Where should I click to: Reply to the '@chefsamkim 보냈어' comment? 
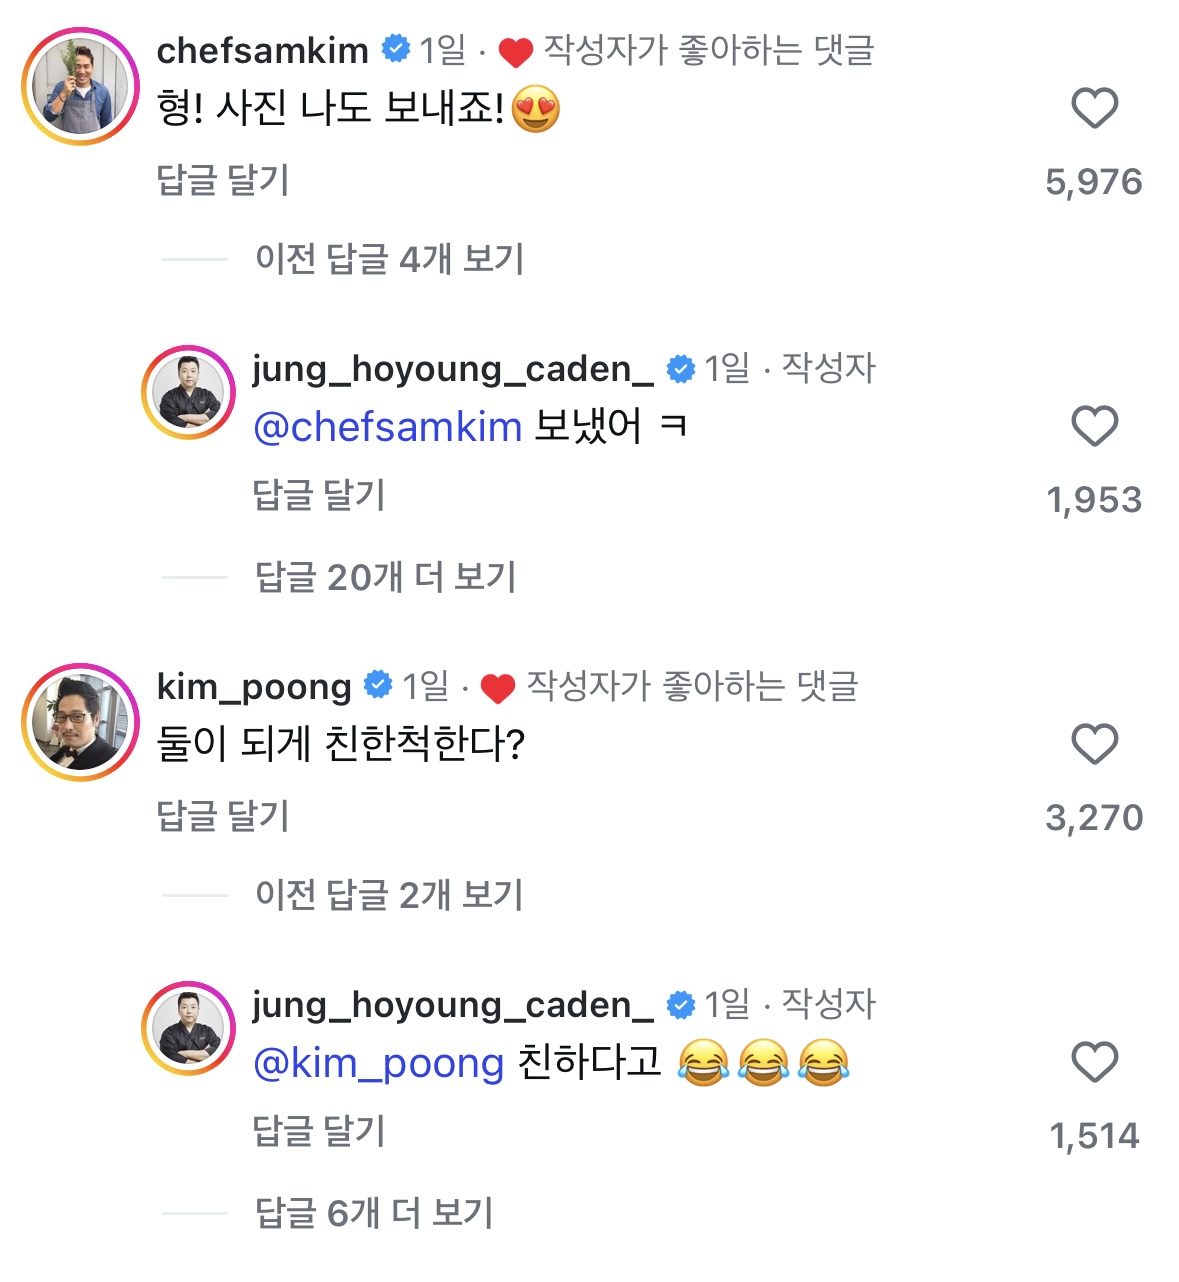[x=319, y=495]
